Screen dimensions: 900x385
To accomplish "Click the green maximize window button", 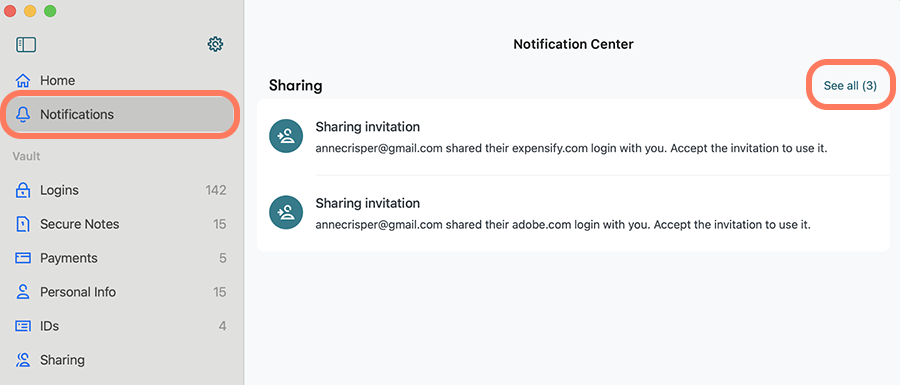I will click(x=51, y=11).
